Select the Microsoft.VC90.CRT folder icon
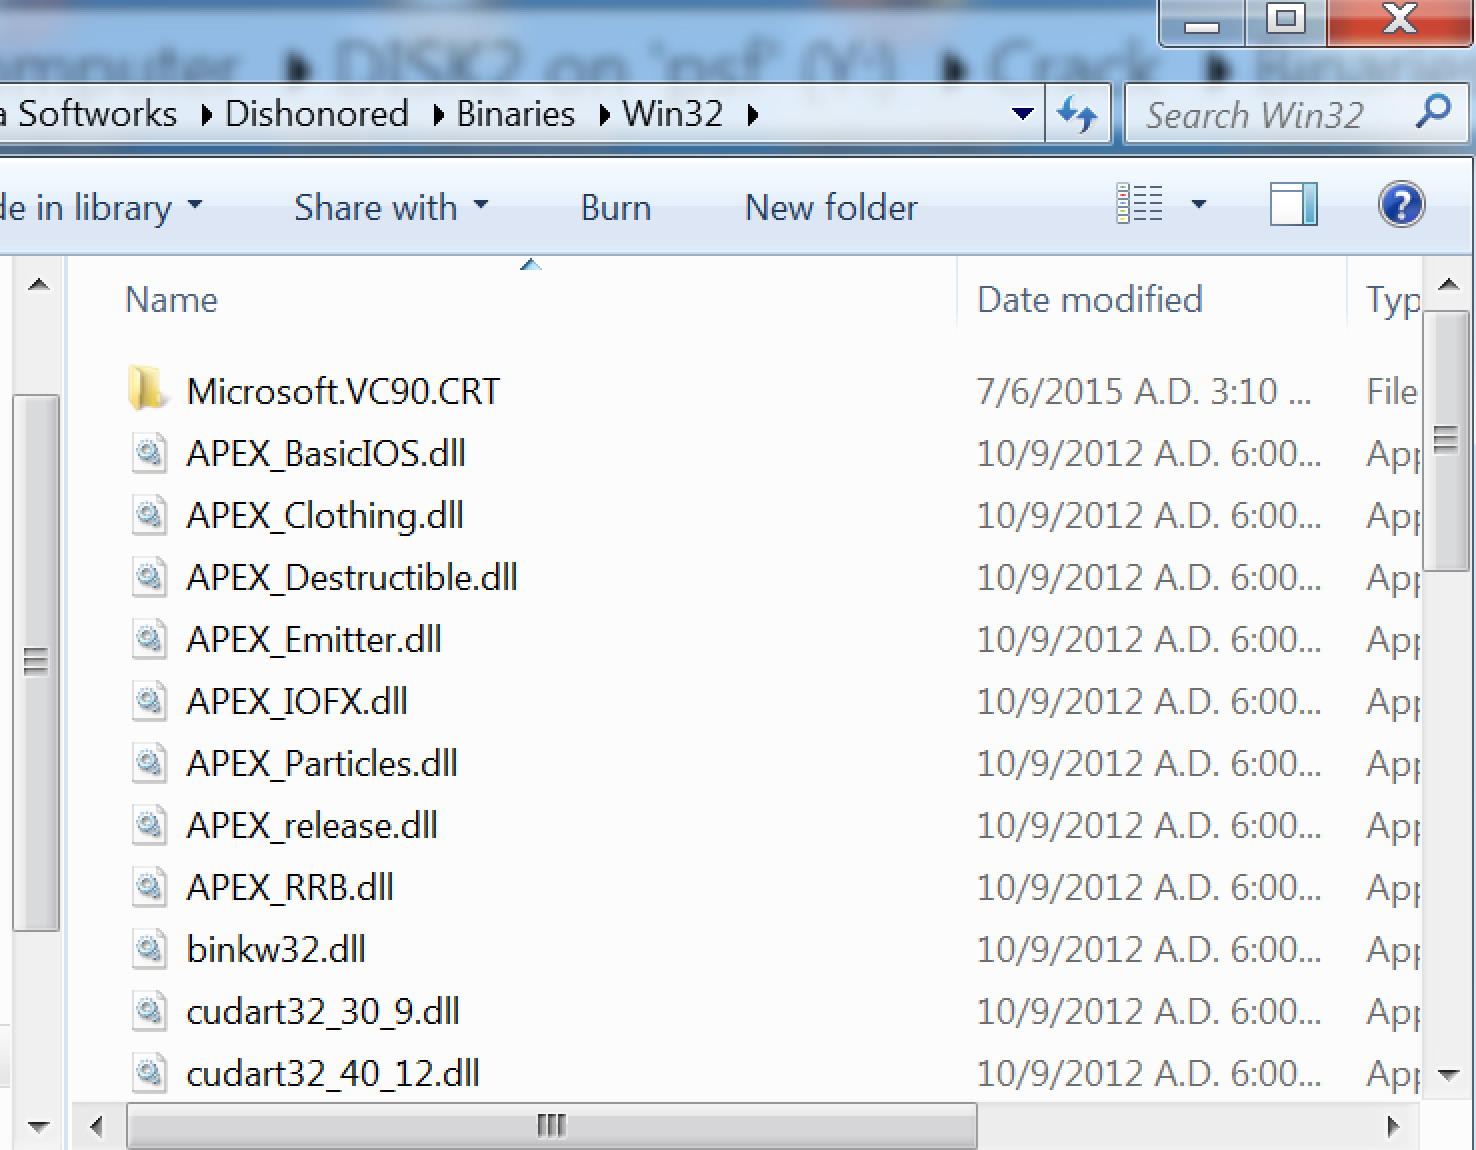This screenshot has width=1476, height=1150. click(148, 390)
